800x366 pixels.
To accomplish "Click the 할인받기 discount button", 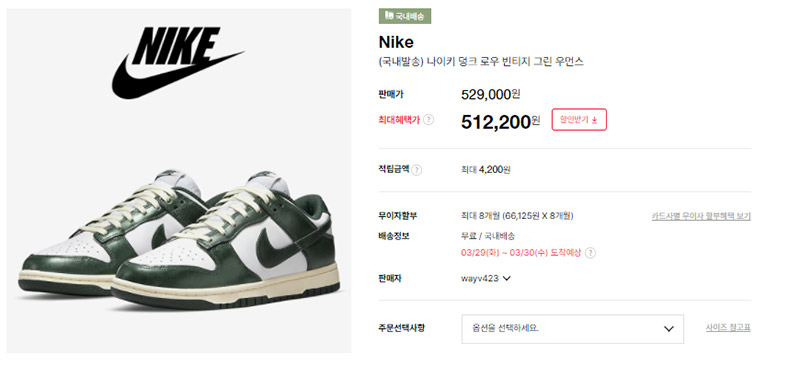I will pyautogui.click(x=579, y=119).
